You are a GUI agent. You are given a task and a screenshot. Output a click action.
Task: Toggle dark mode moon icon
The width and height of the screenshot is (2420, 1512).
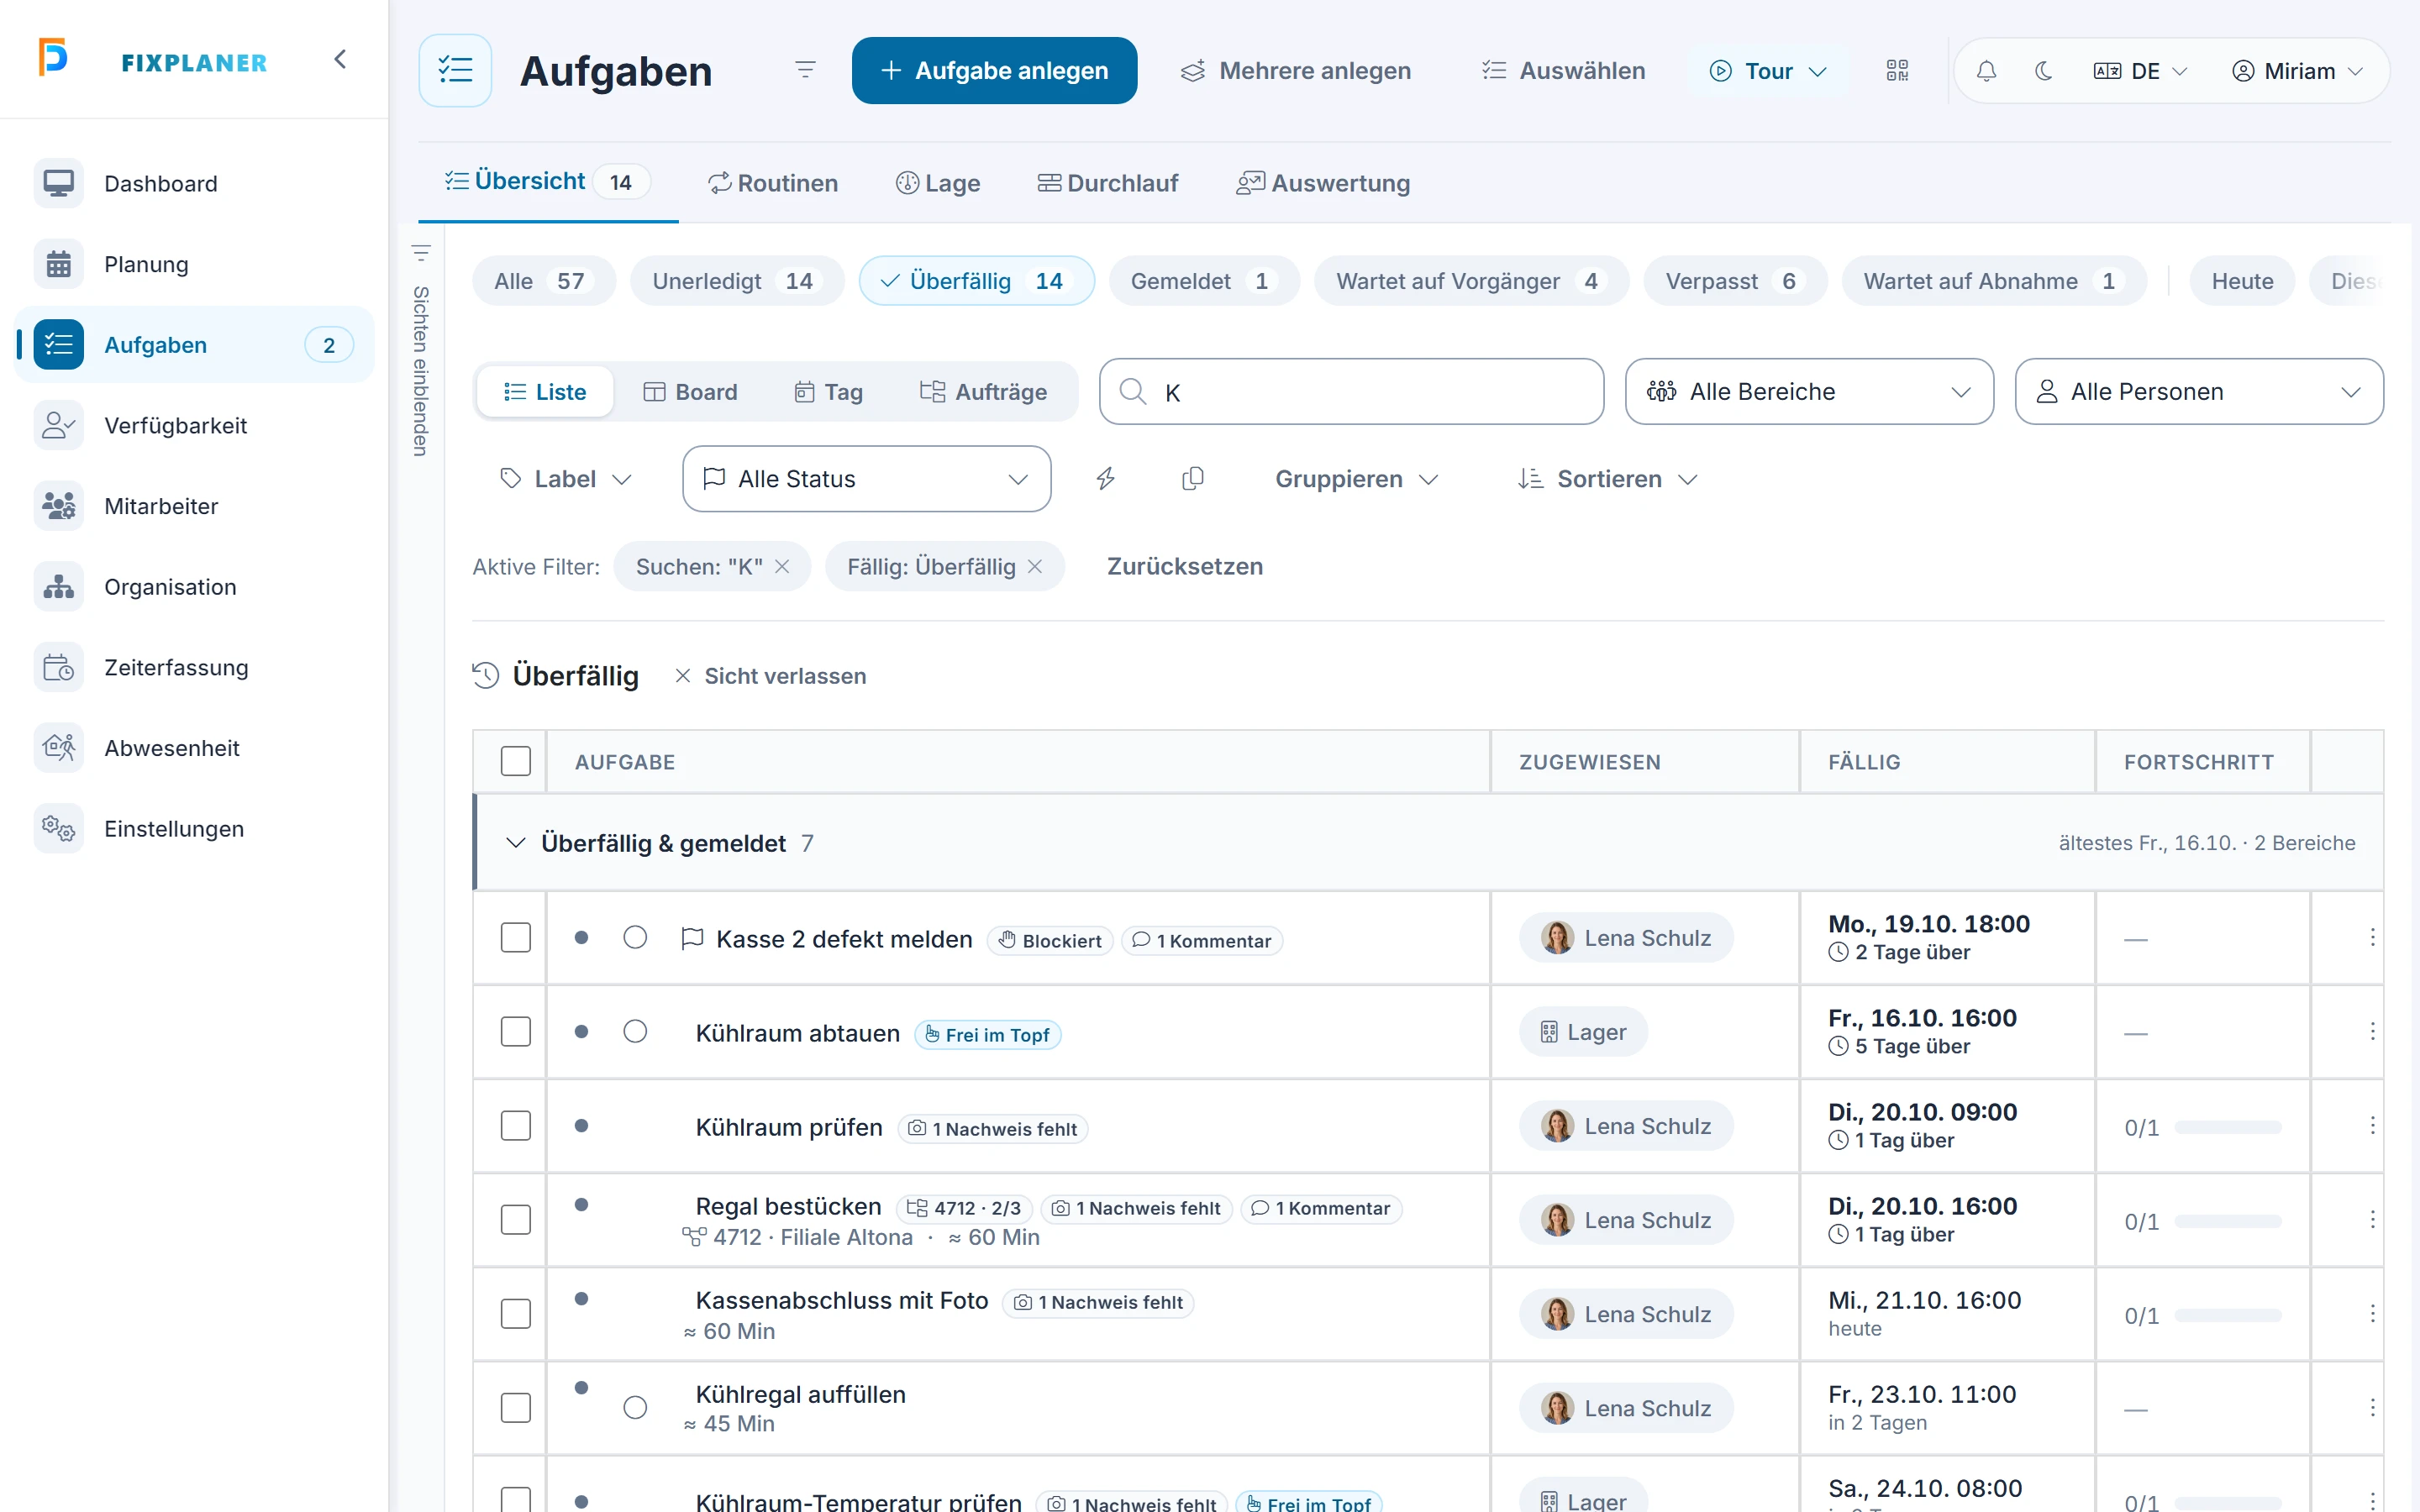pos(2044,71)
